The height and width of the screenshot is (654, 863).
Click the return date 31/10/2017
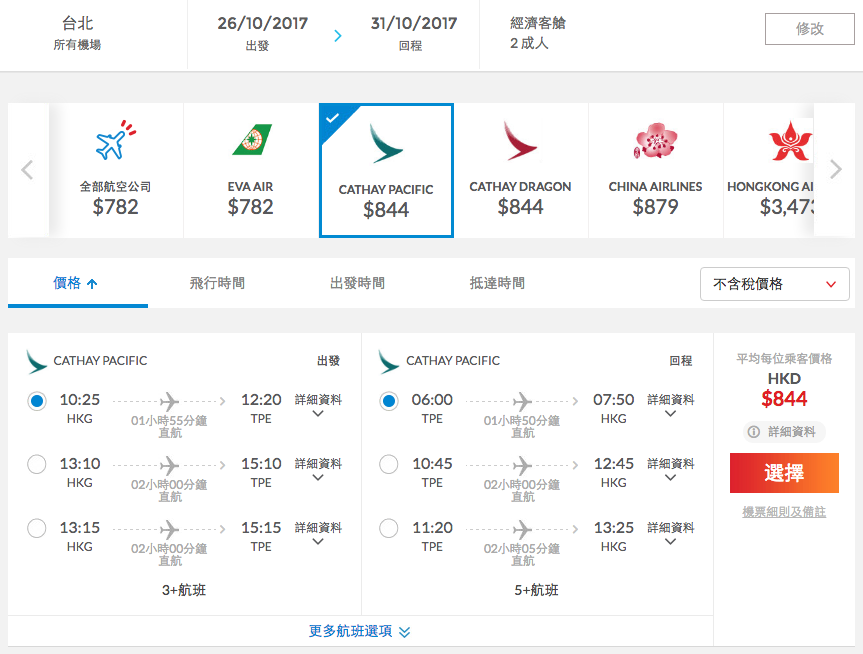tap(414, 23)
